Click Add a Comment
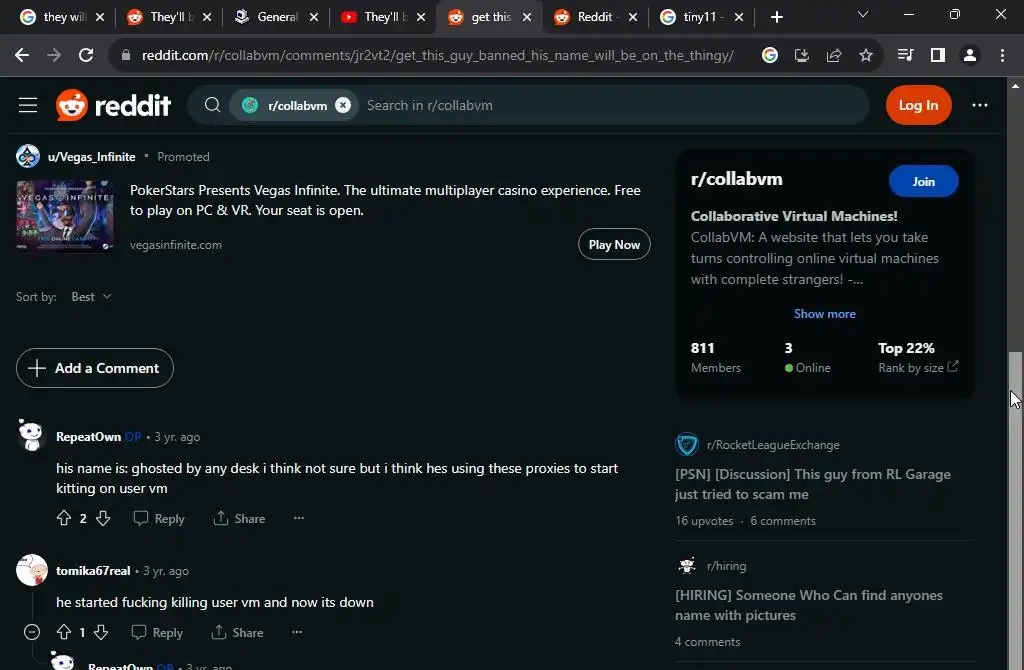 click(95, 368)
